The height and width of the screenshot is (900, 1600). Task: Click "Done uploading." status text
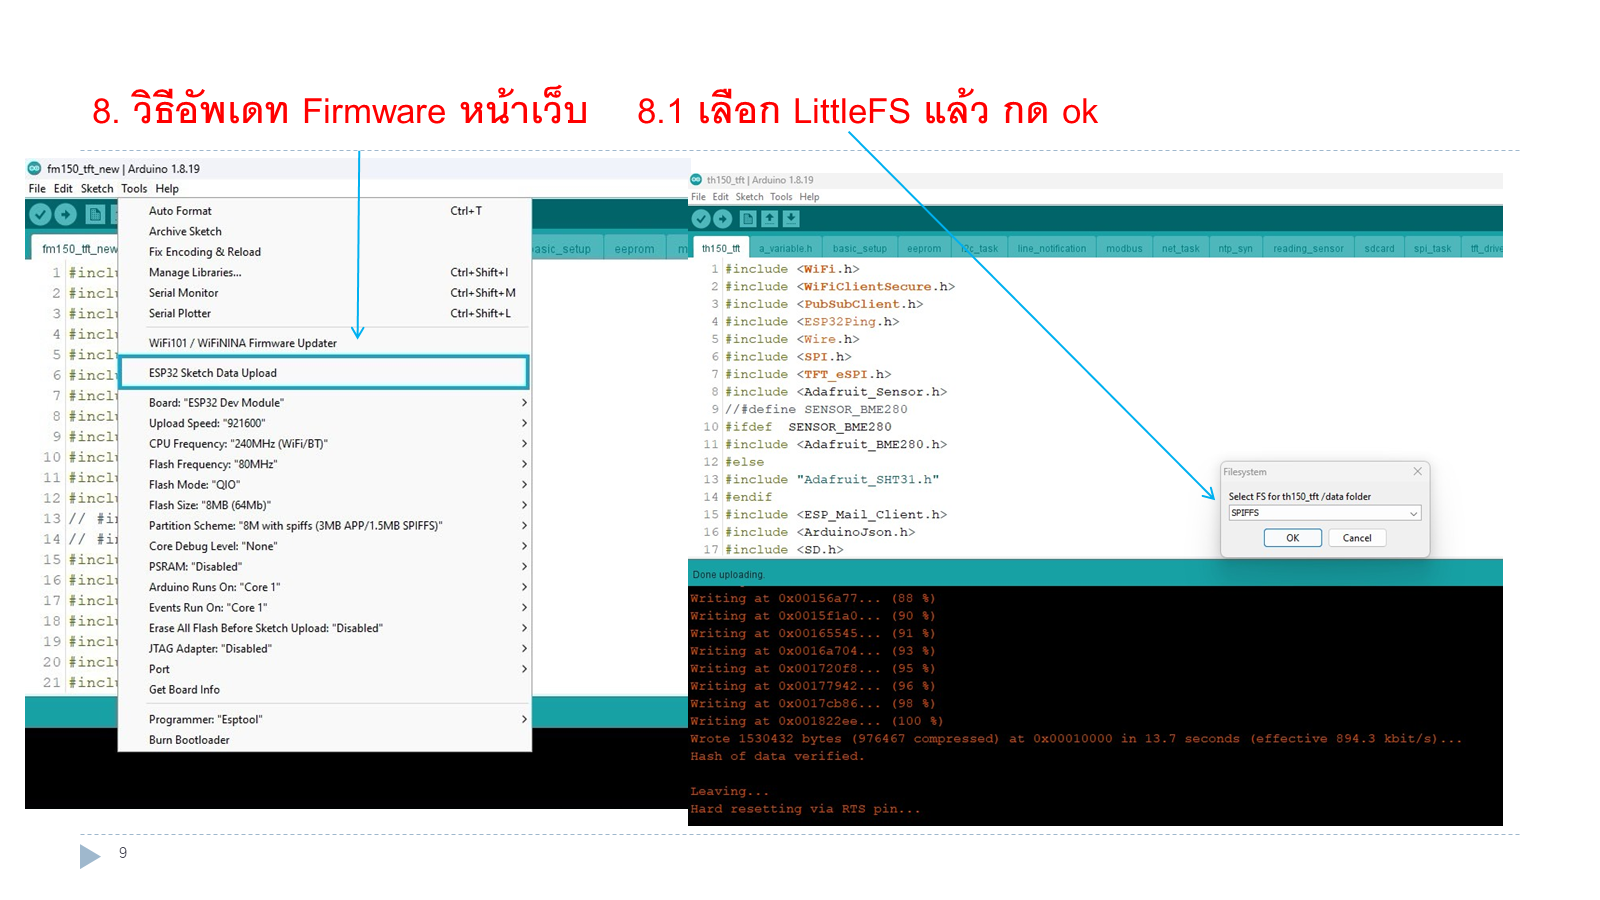728,575
